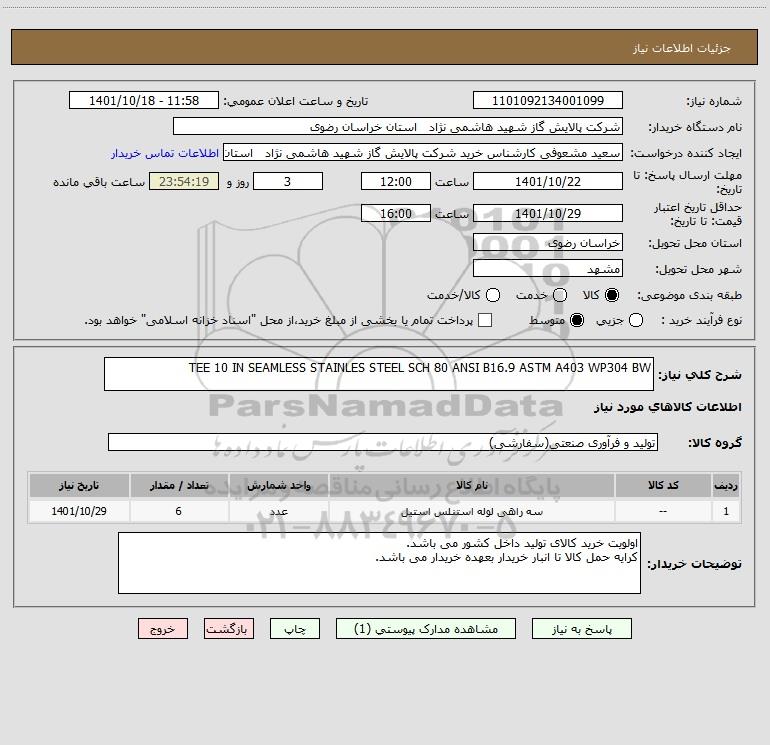This screenshot has height=745, width=770.
Task: Click the استان محل تحویل label
Action: [x=695, y=243]
